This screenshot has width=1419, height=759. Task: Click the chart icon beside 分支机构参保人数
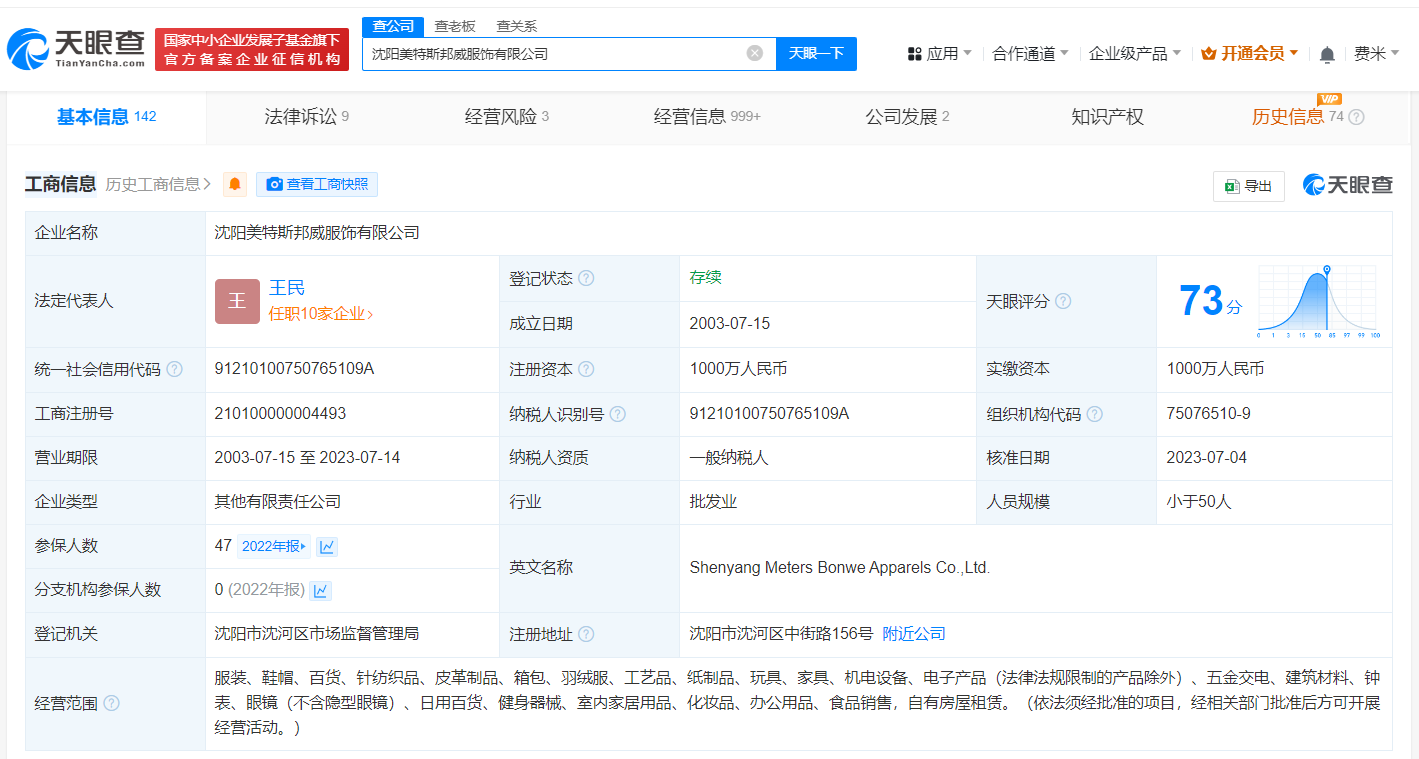(x=320, y=590)
